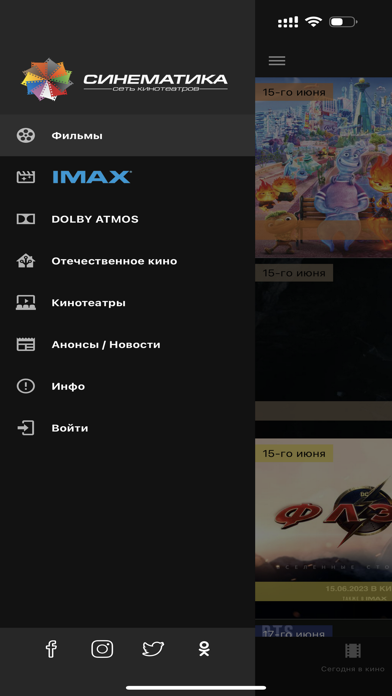Tap the battery indicator in status bar
392x696 pixels.
(x=343, y=22)
